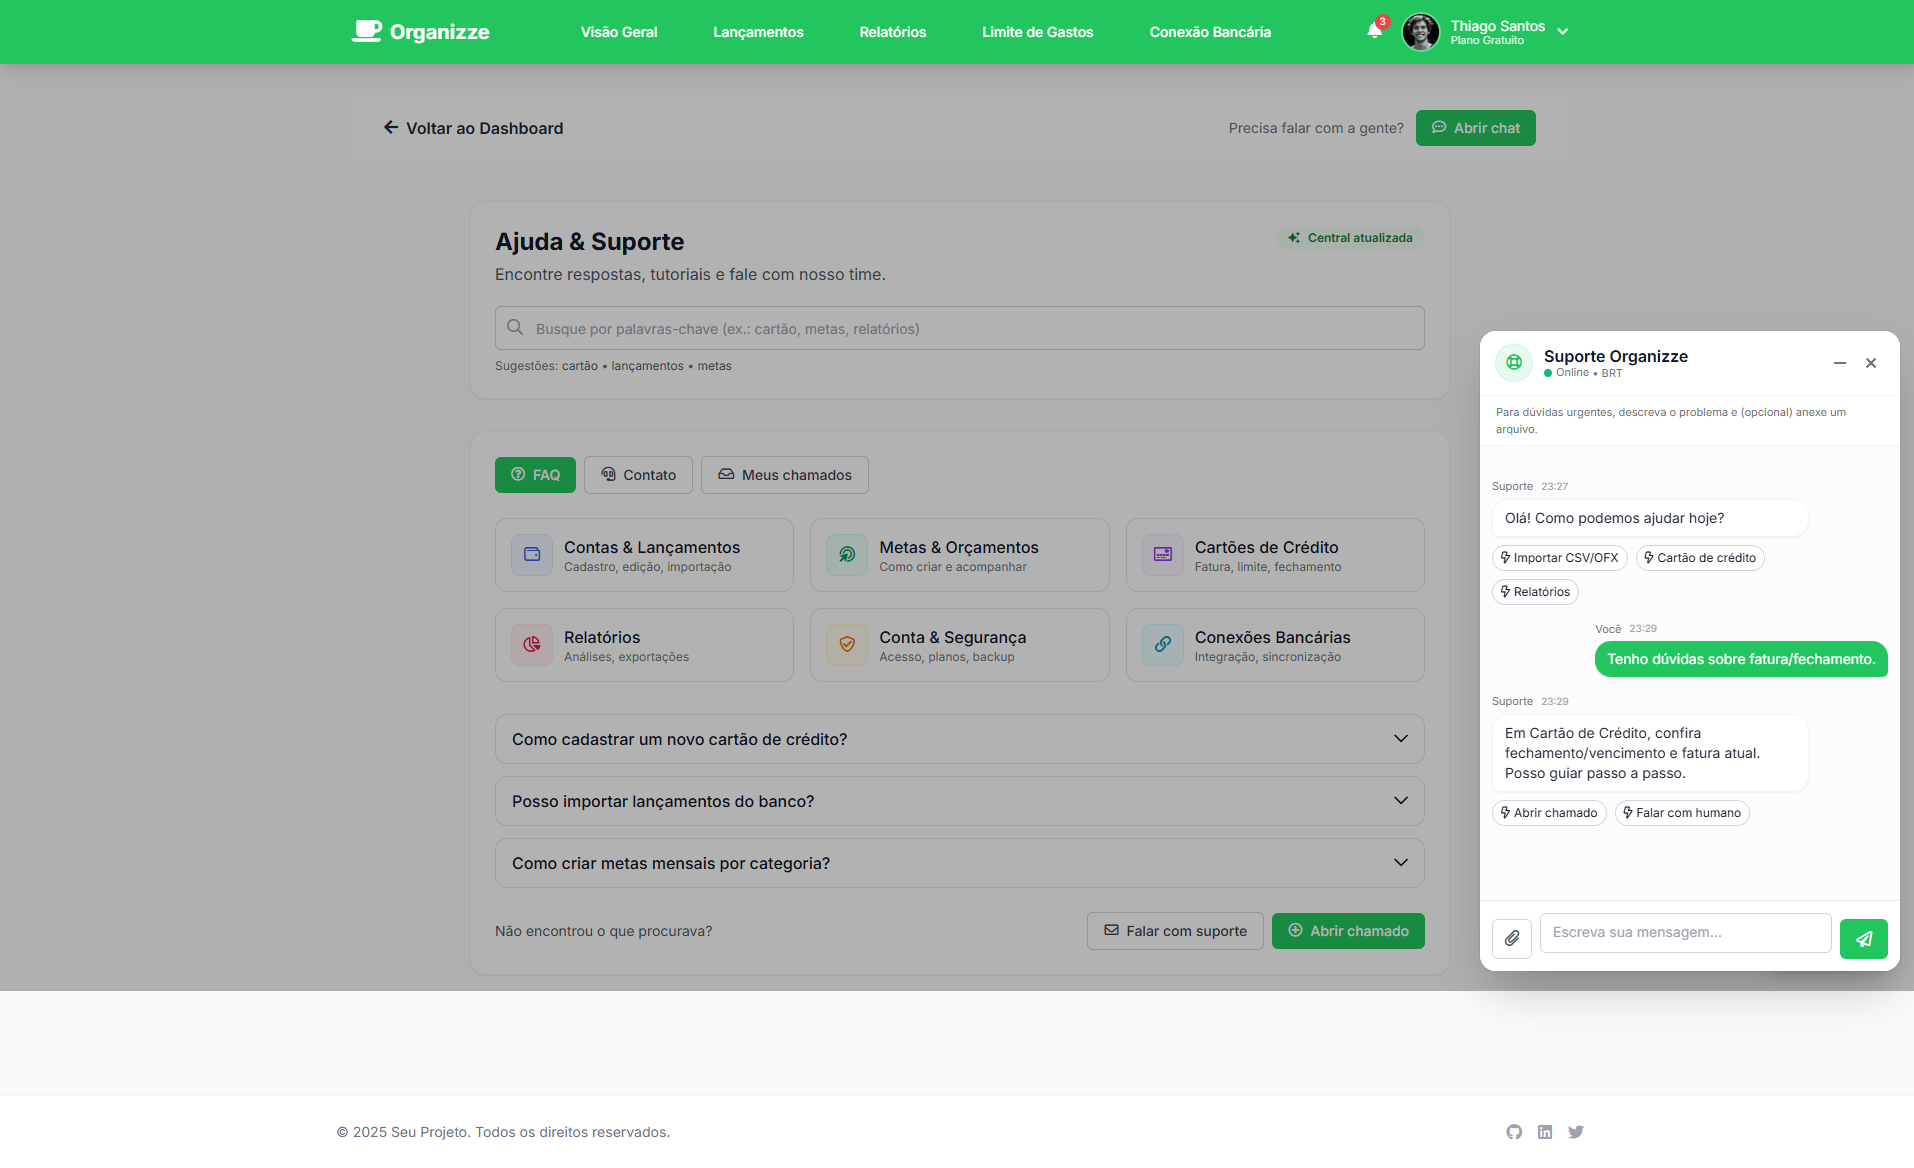Click the notification bell icon

pyautogui.click(x=1375, y=31)
